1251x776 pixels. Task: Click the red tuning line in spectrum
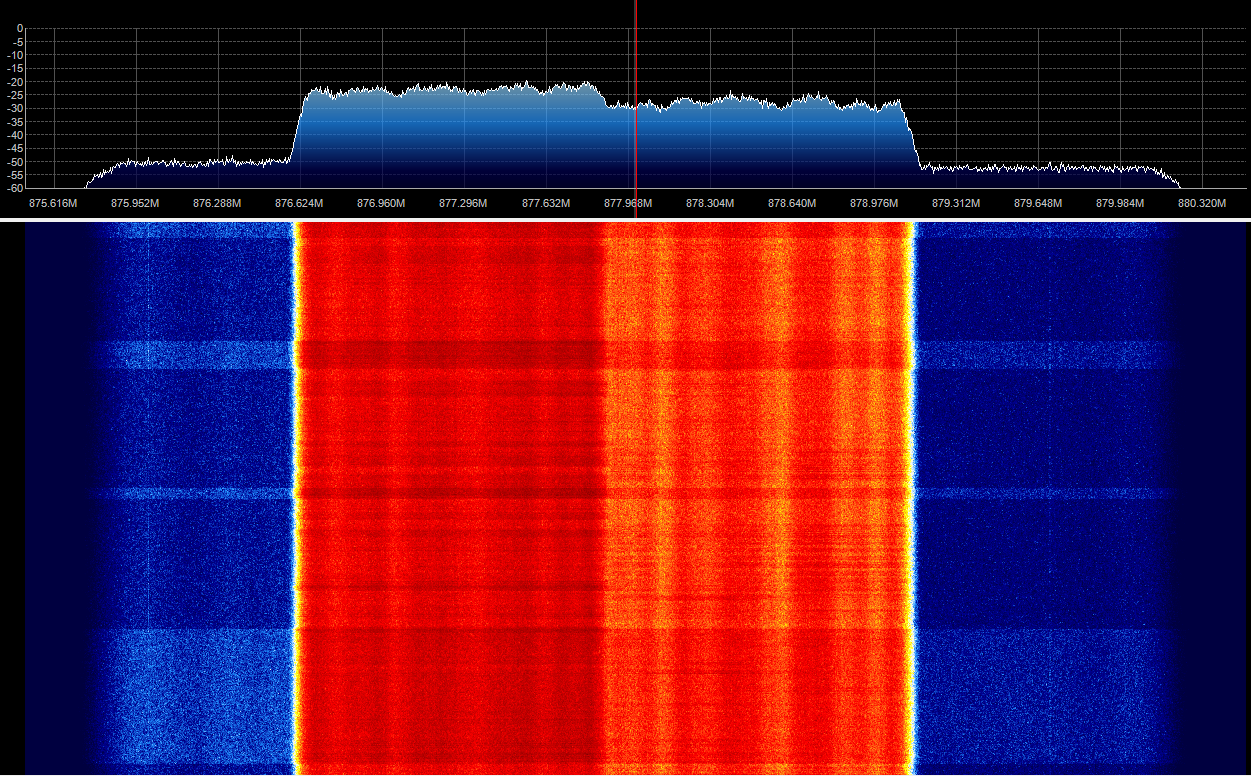click(x=636, y=108)
